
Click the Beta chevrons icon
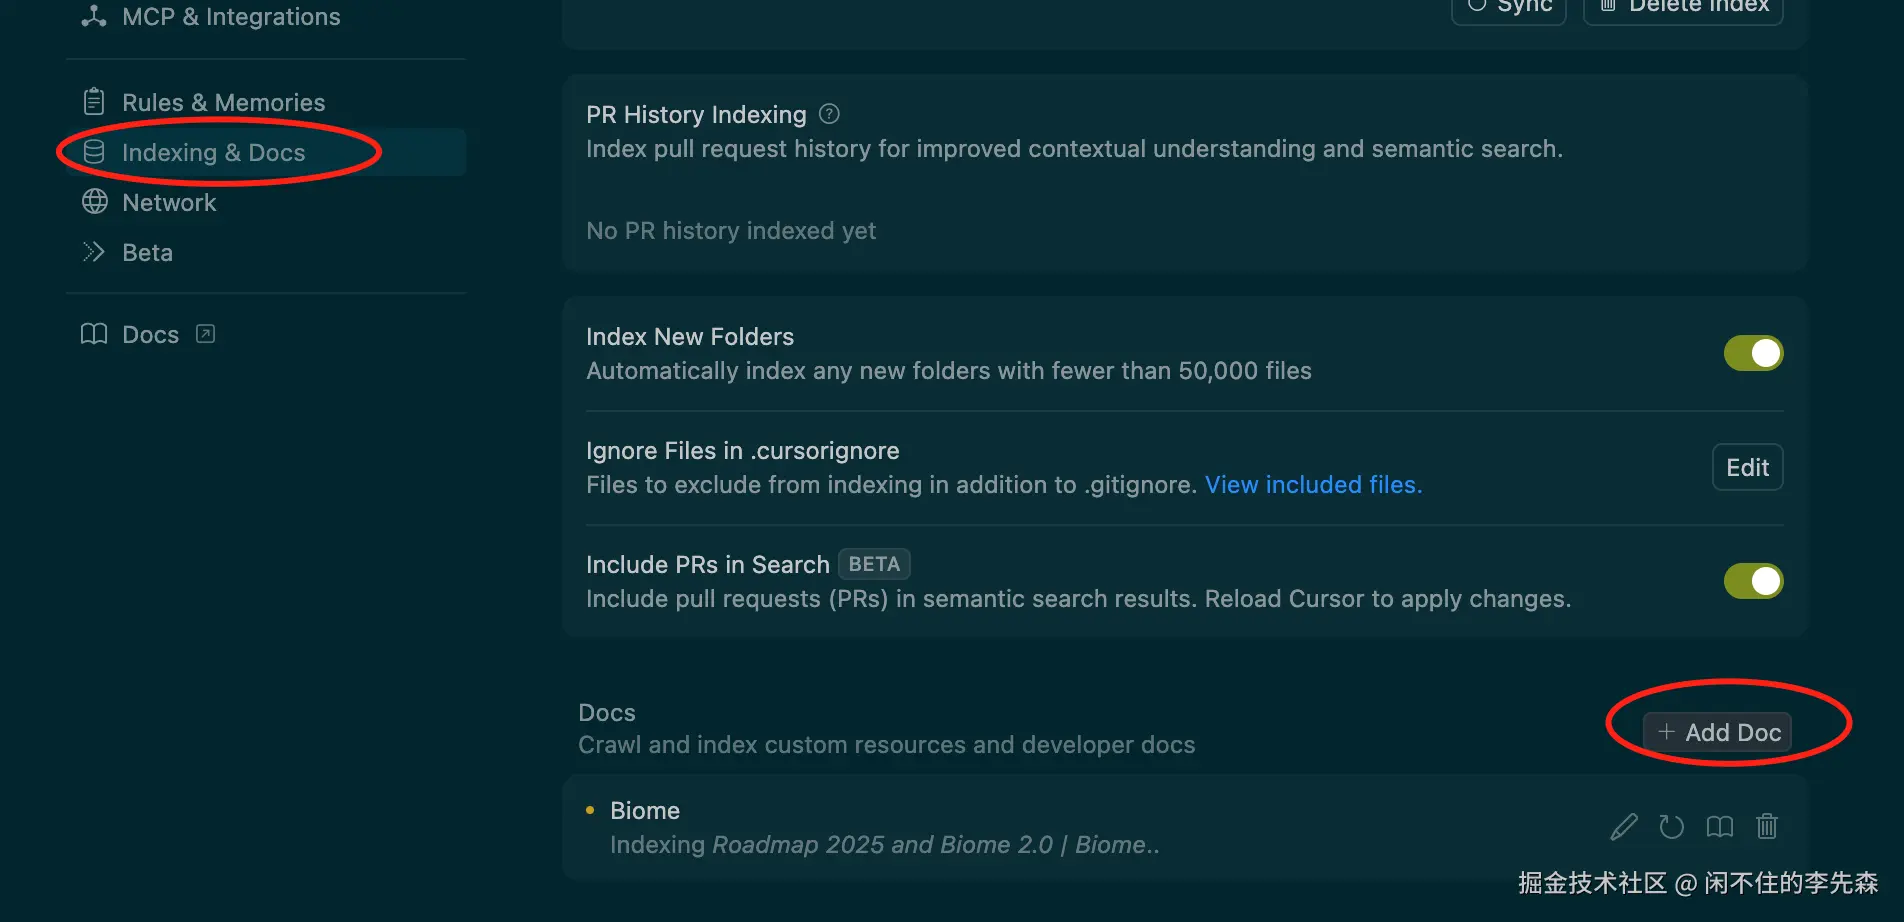click(x=94, y=252)
